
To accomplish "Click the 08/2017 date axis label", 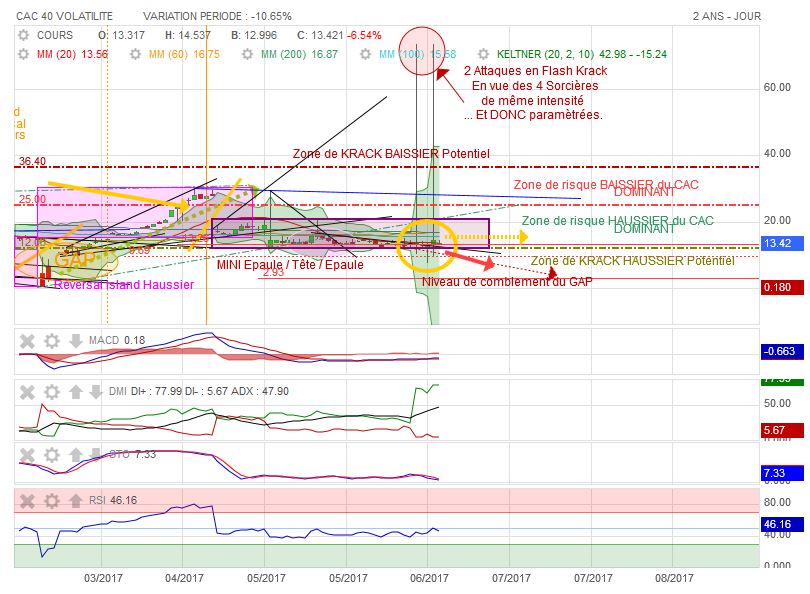I will coord(674,578).
